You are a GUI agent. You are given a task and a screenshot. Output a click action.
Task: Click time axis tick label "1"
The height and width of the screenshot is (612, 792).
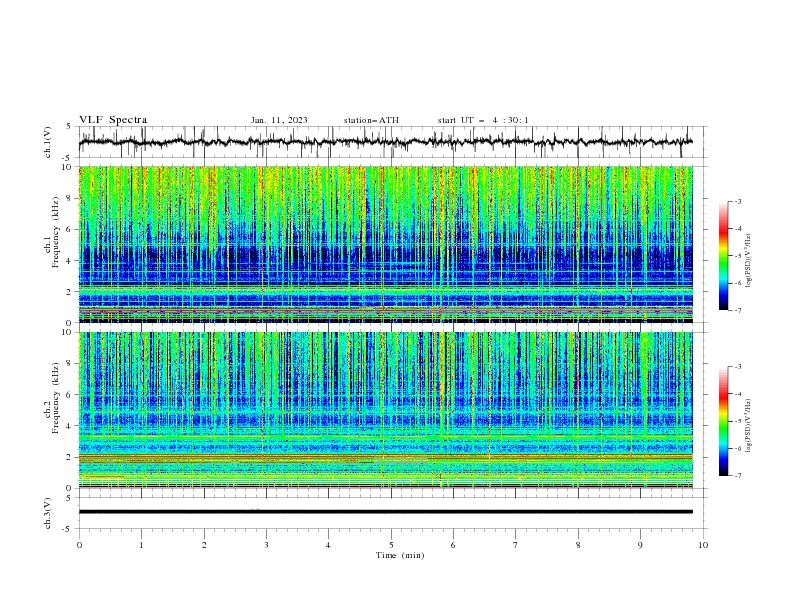(x=141, y=545)
